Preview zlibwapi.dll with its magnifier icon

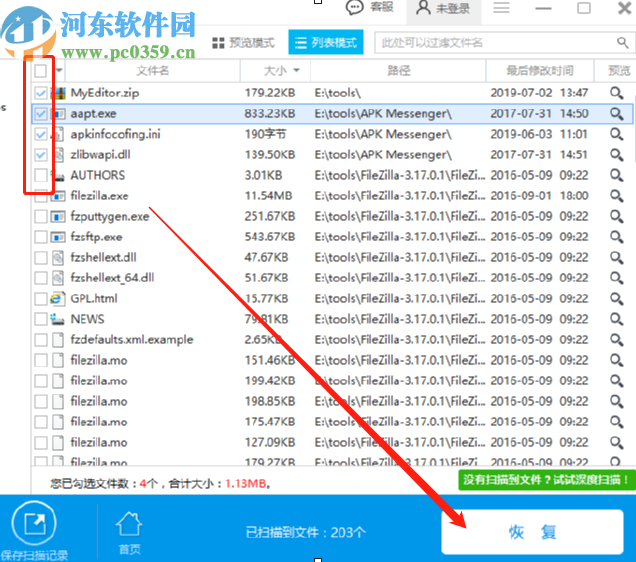click(617, 155)
